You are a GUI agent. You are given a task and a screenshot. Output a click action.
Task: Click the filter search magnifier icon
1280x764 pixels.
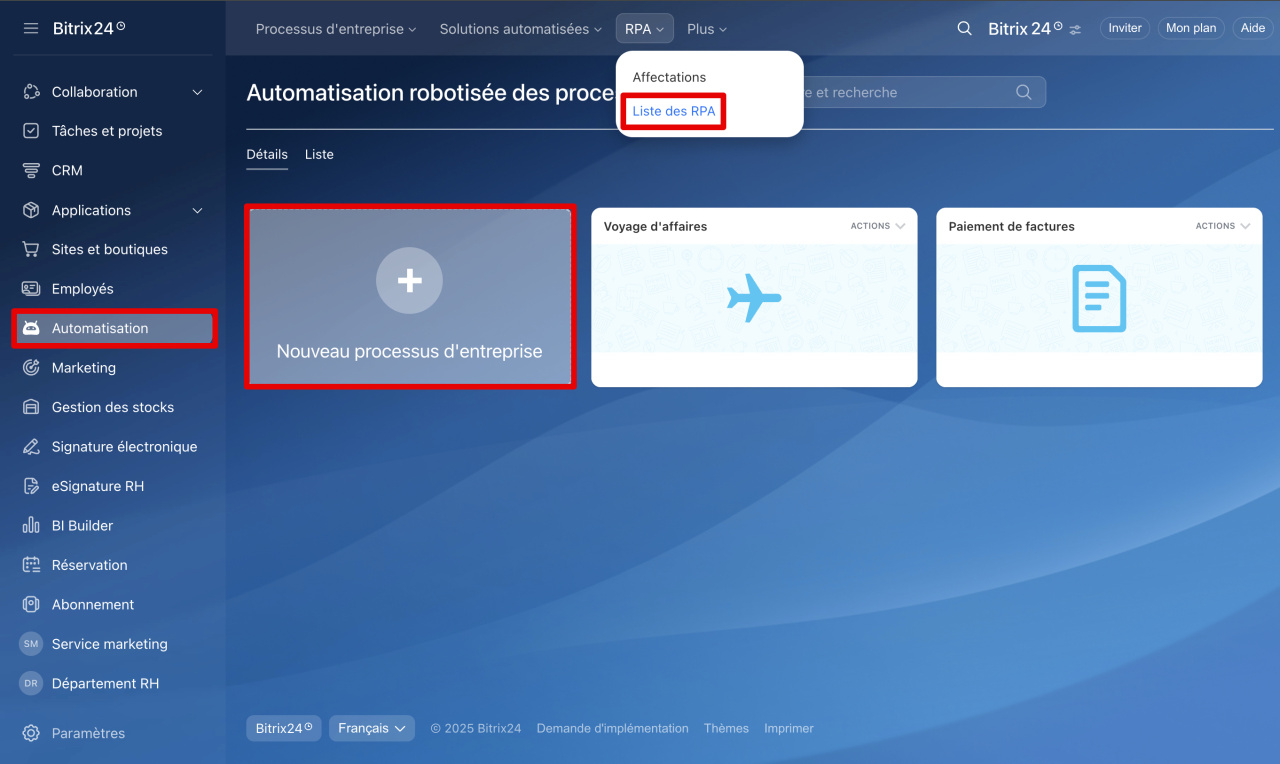pyautogui.click(x=1023, y=92)
